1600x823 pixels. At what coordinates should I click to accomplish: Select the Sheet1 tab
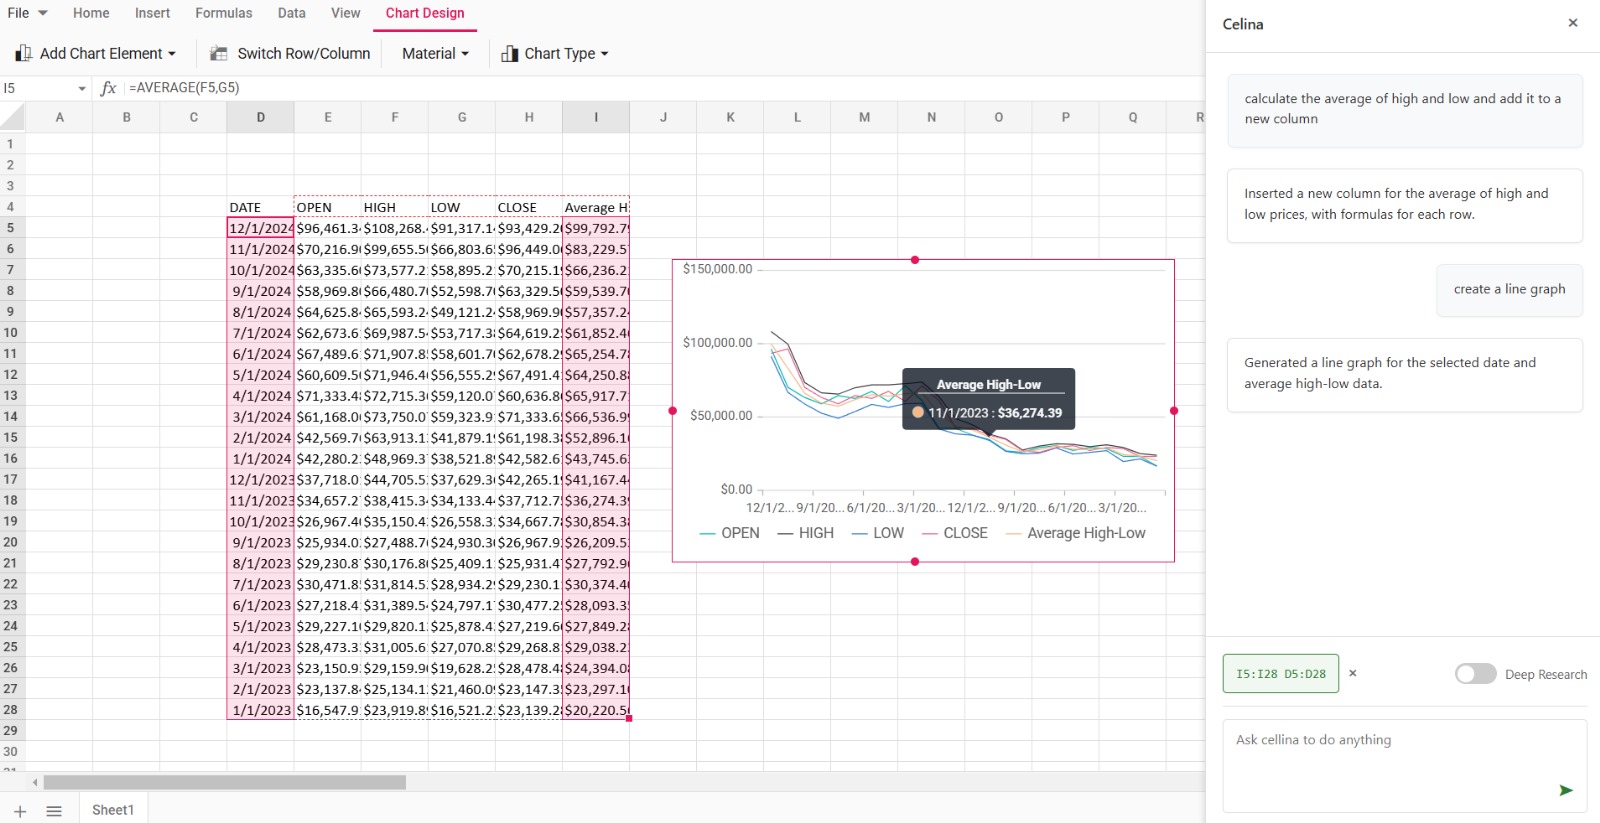(113, 810)
